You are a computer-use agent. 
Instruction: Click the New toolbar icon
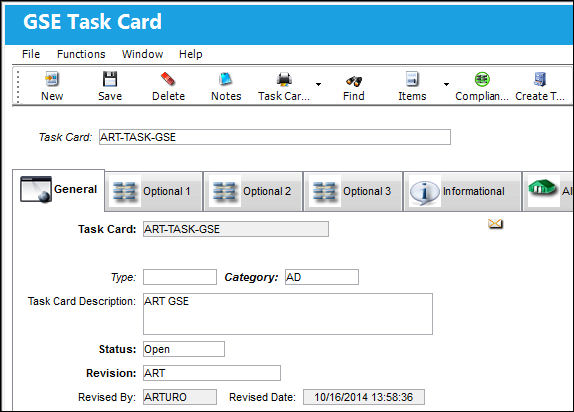[x=52, y=79]
